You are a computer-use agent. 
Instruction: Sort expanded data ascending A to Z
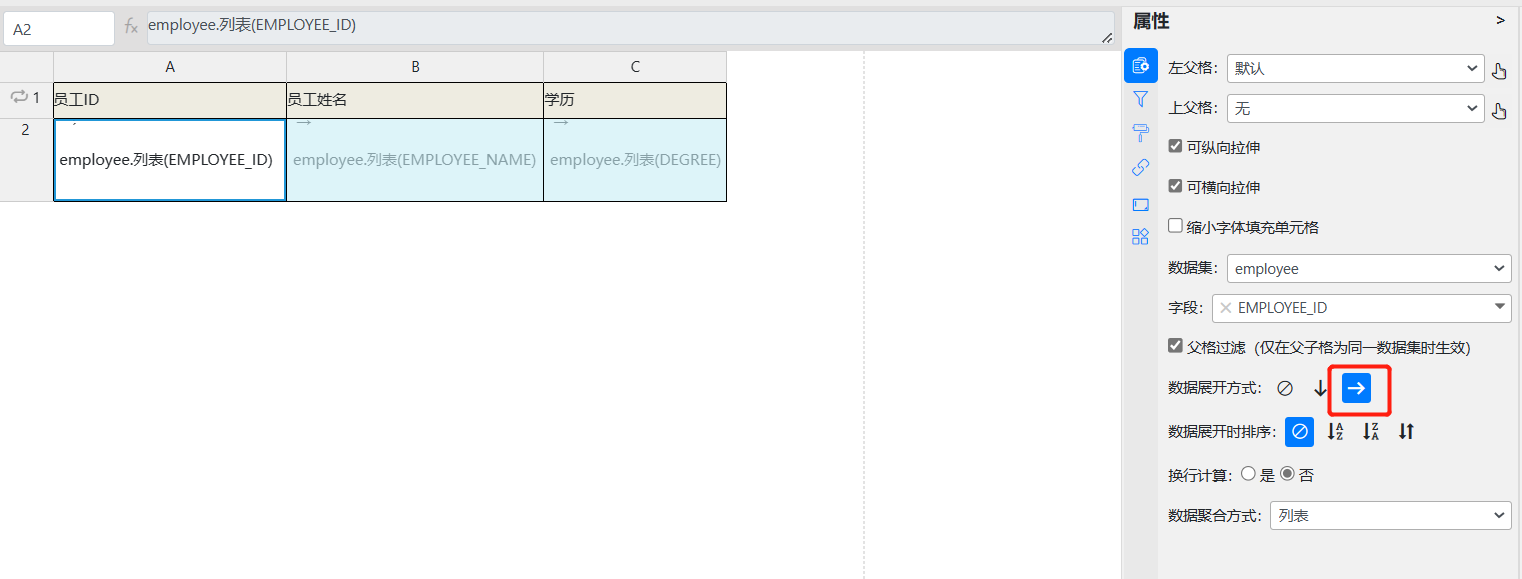[x=1335, y=431]
